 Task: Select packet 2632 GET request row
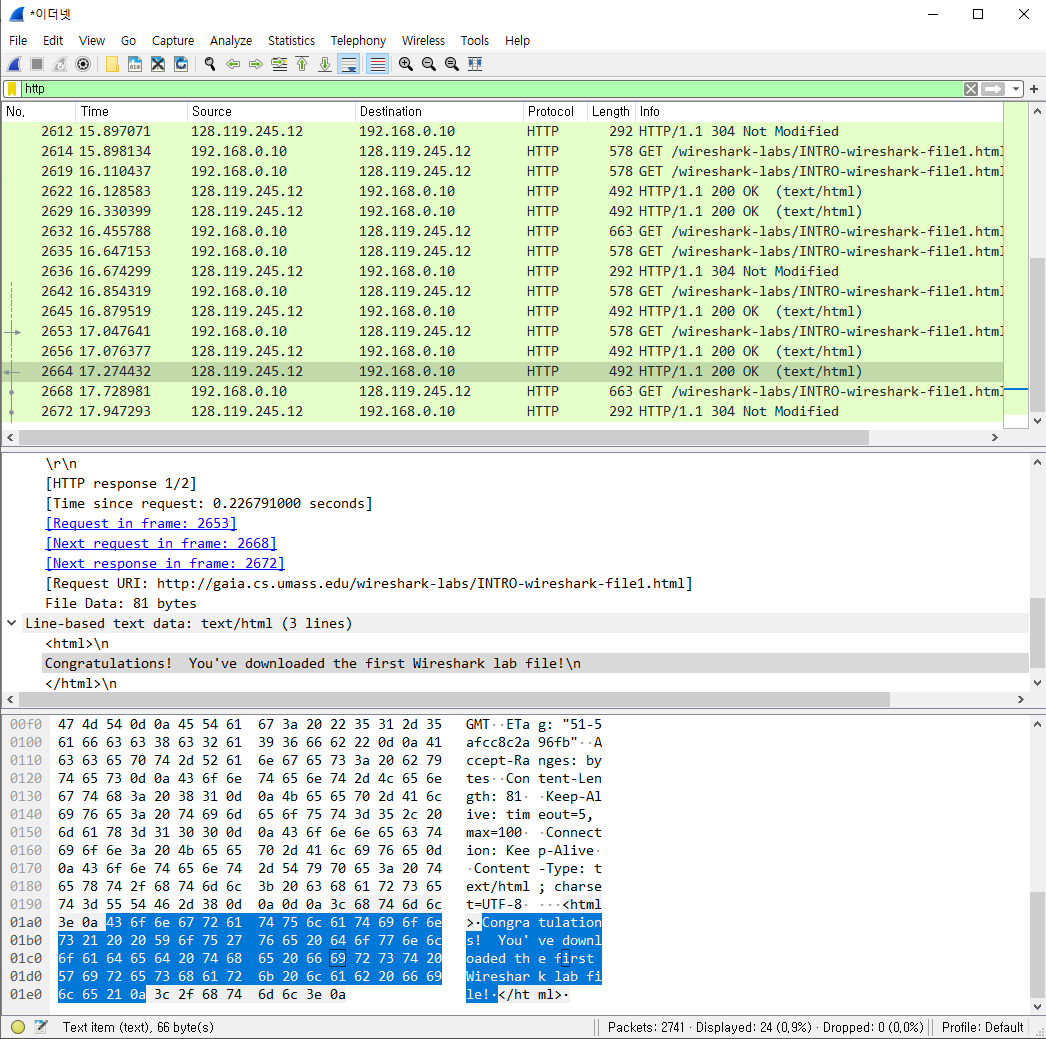coord(502,231)
